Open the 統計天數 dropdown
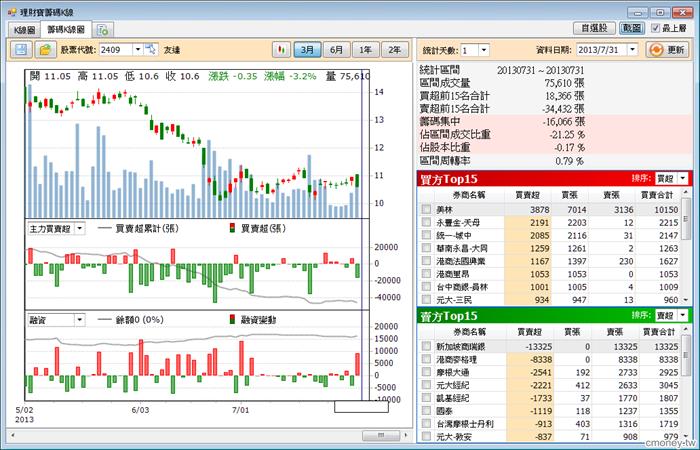Screen dimensions: 700x450 point(484,50)
